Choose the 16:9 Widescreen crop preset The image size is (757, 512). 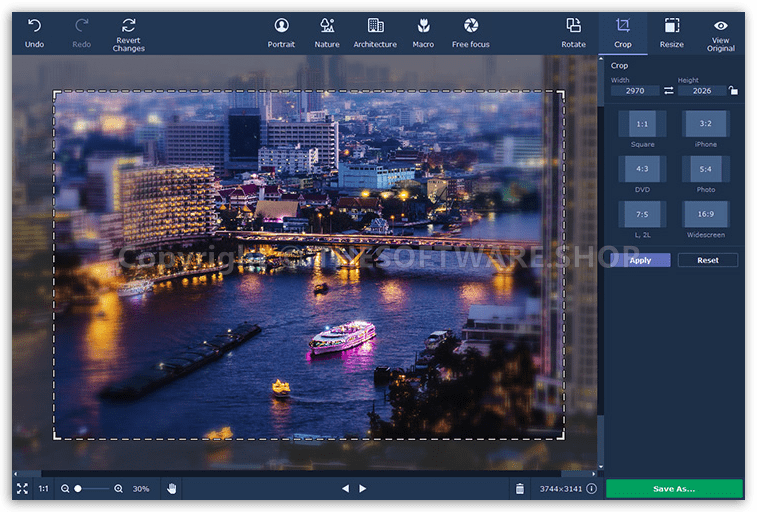tap(705, 214)
